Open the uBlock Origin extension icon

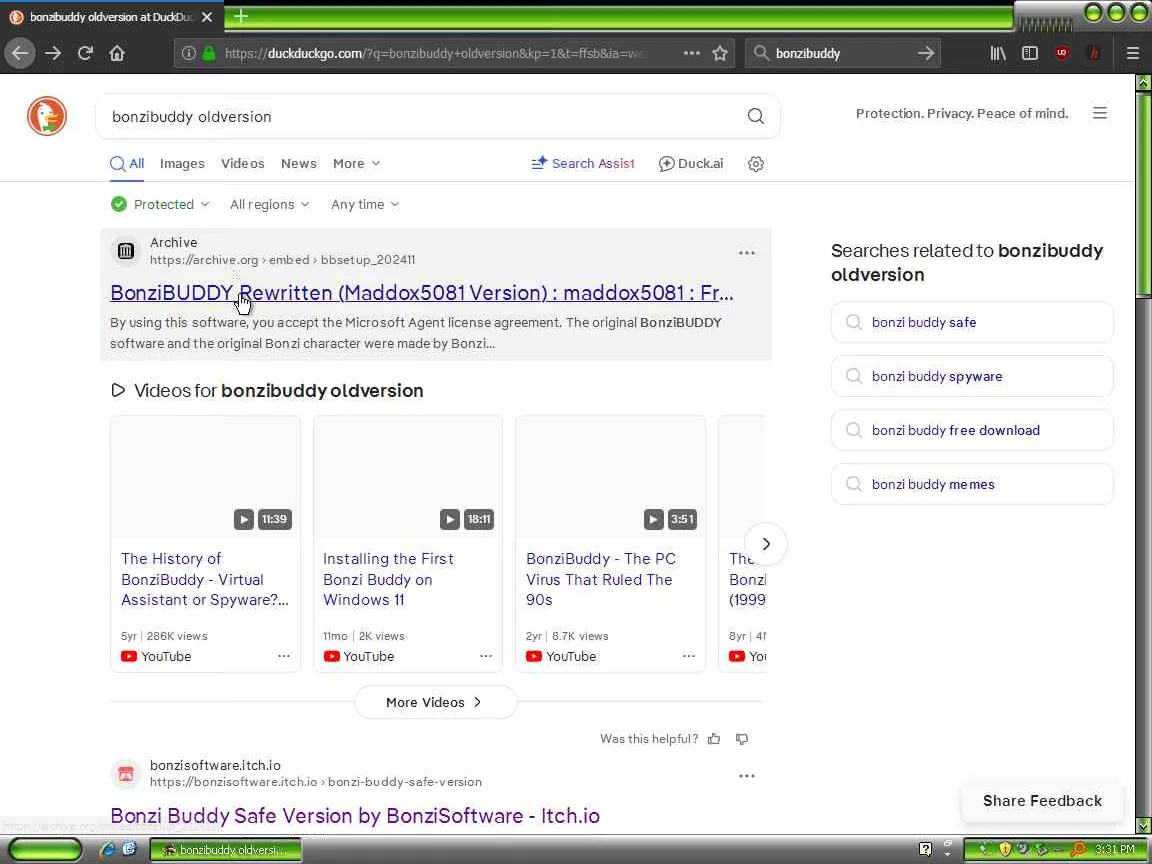1062,53
